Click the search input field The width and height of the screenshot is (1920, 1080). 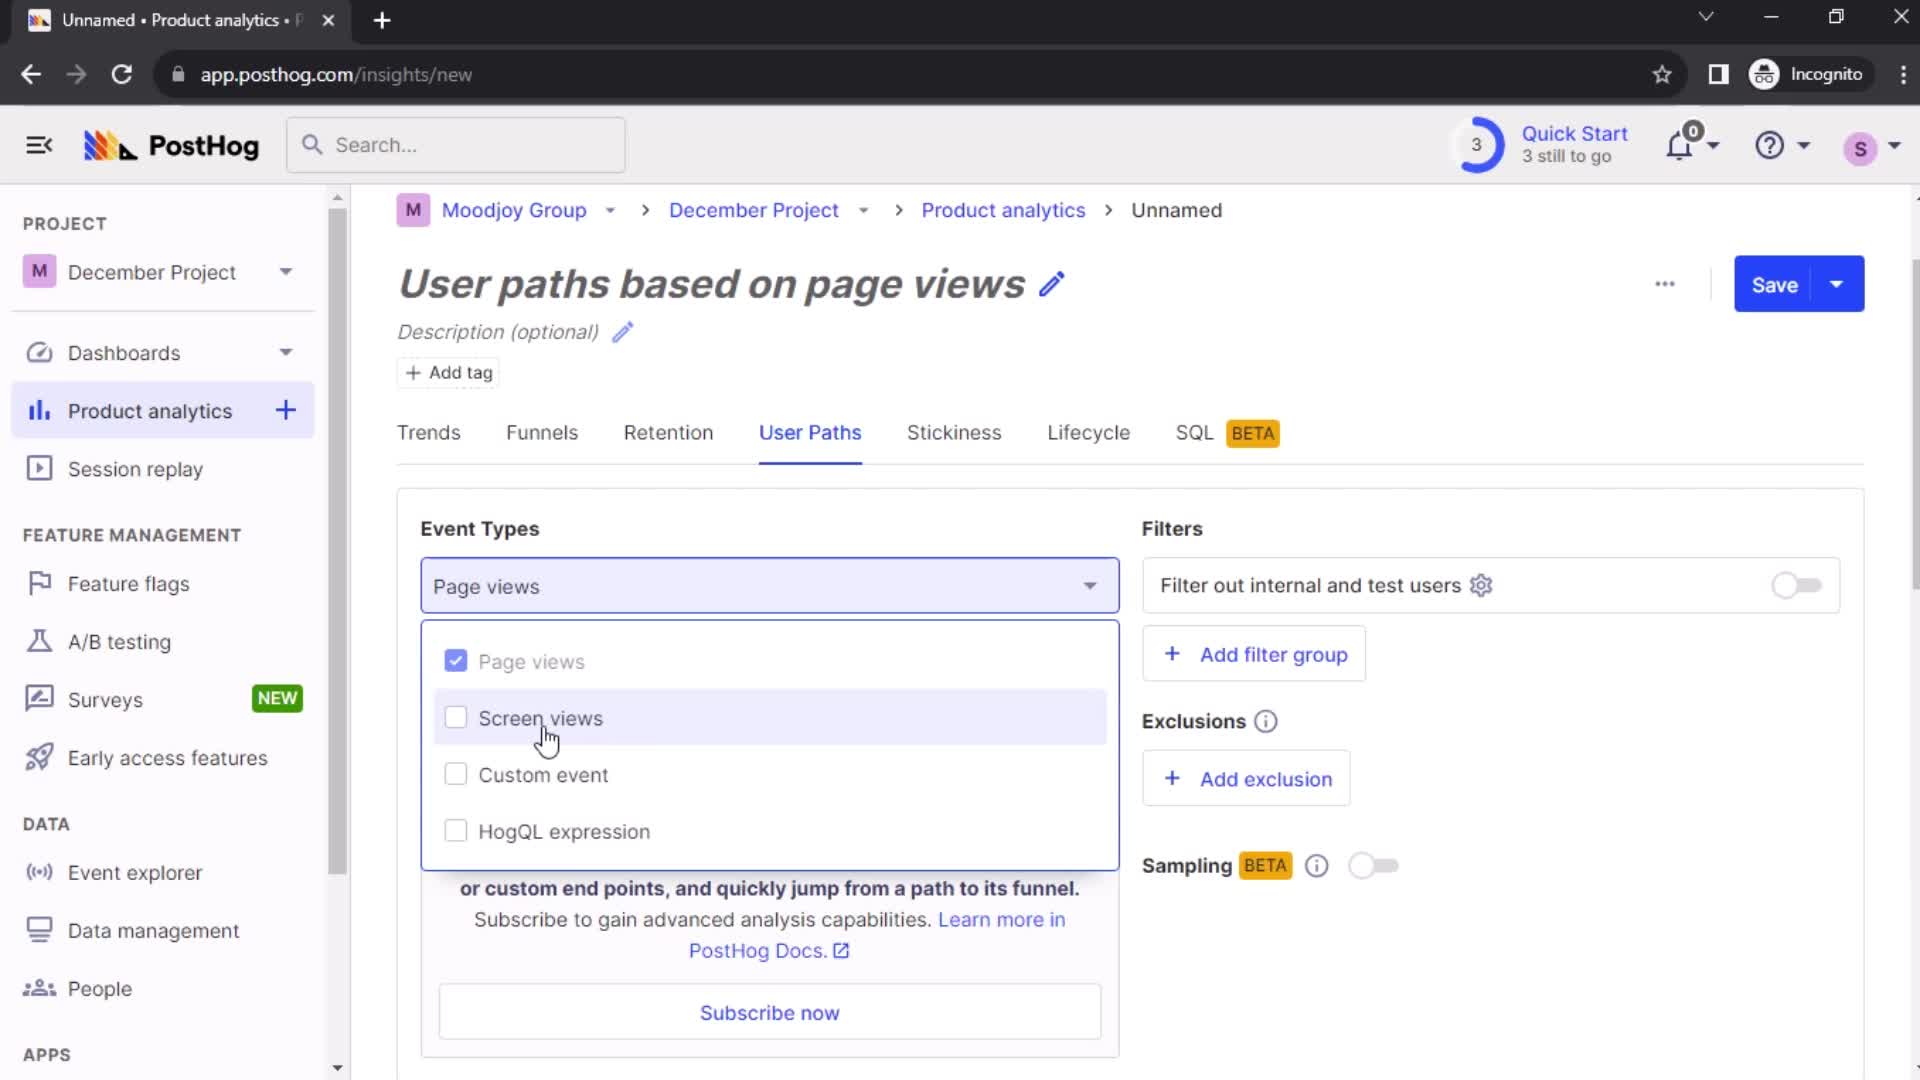(x=455, y=145)
